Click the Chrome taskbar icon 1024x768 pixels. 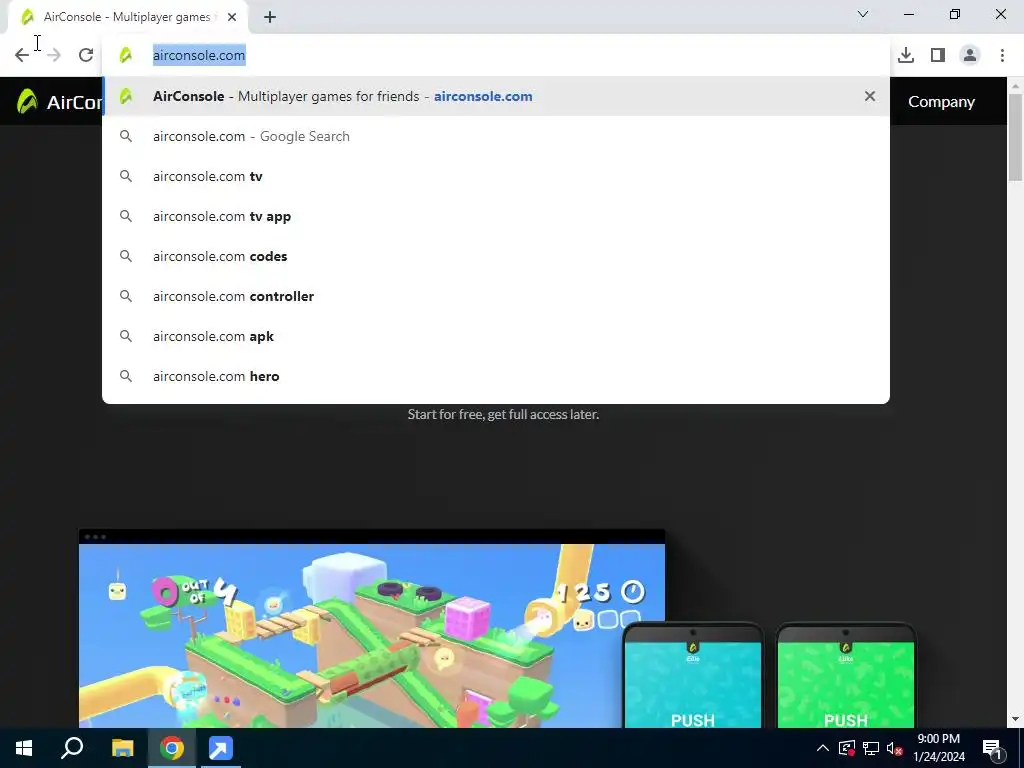coord(172,748)
